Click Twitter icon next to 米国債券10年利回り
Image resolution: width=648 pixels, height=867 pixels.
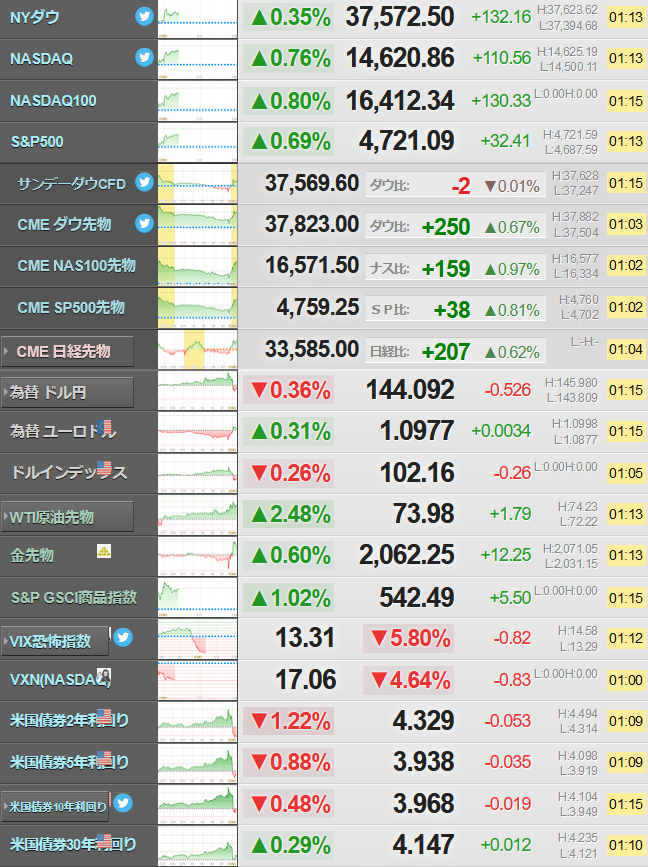[x=123, y=803]
